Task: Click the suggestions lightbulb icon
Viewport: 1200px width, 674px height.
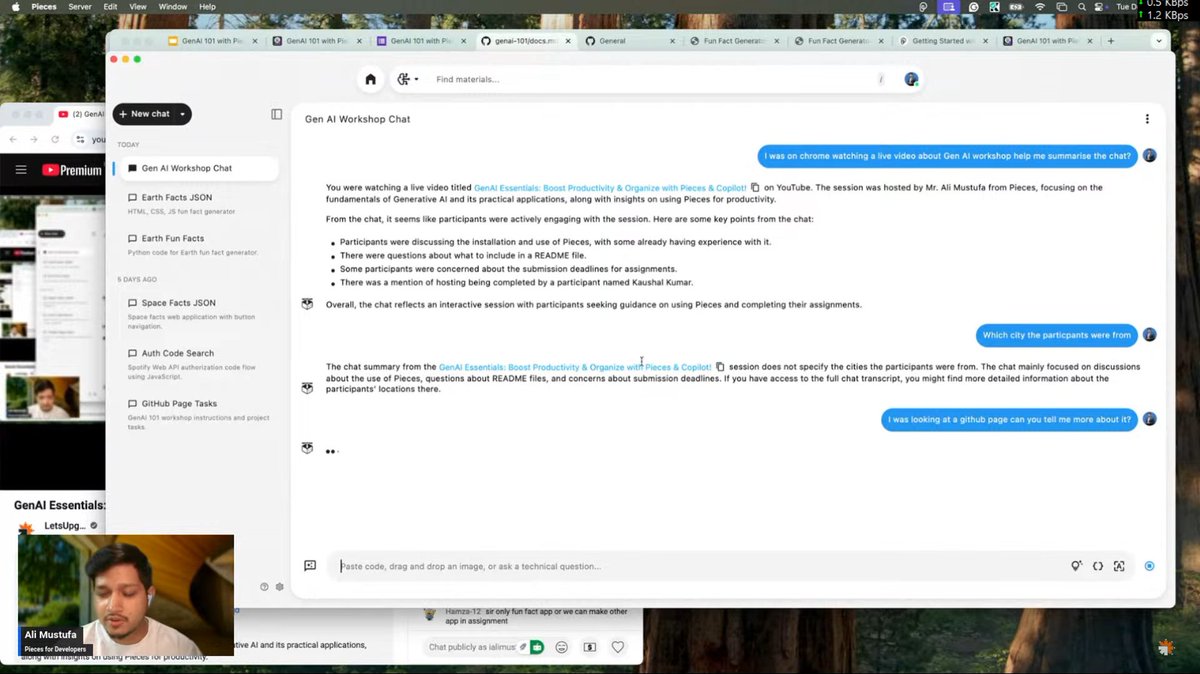Action: pos(1076,566)
